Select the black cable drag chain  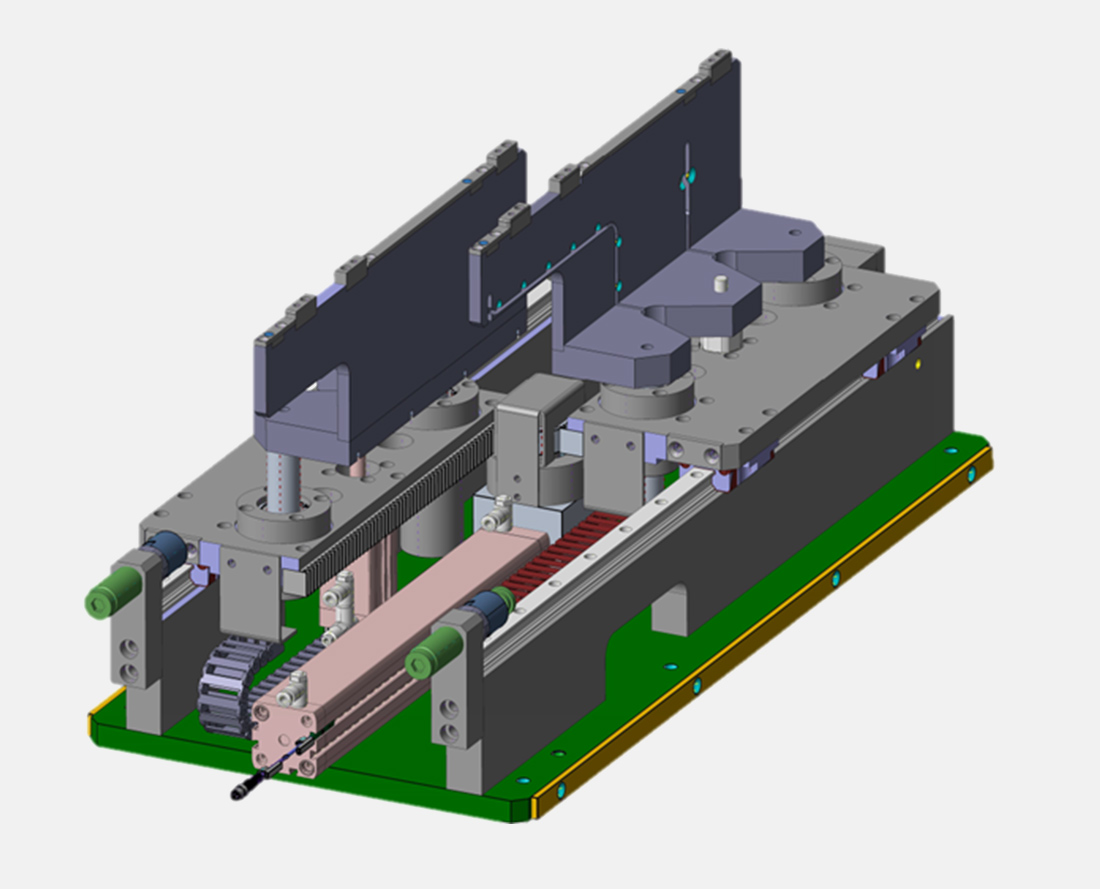[232, 686]
